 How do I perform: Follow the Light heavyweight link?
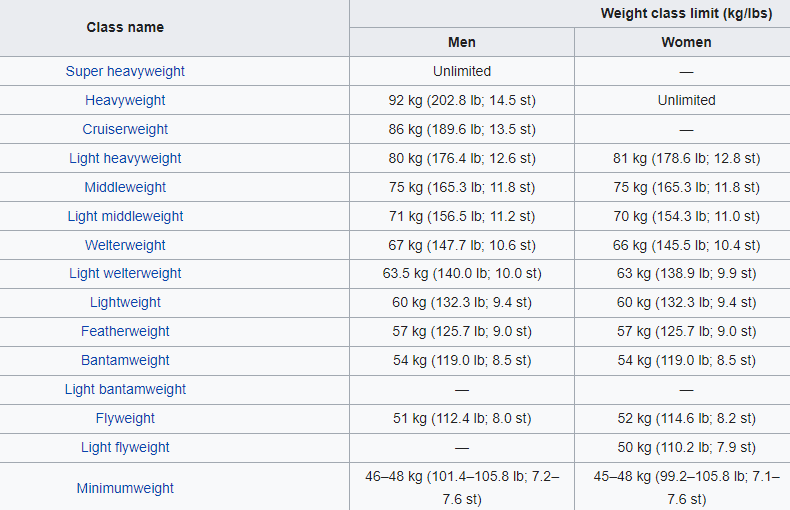click(x=125, y=158)
